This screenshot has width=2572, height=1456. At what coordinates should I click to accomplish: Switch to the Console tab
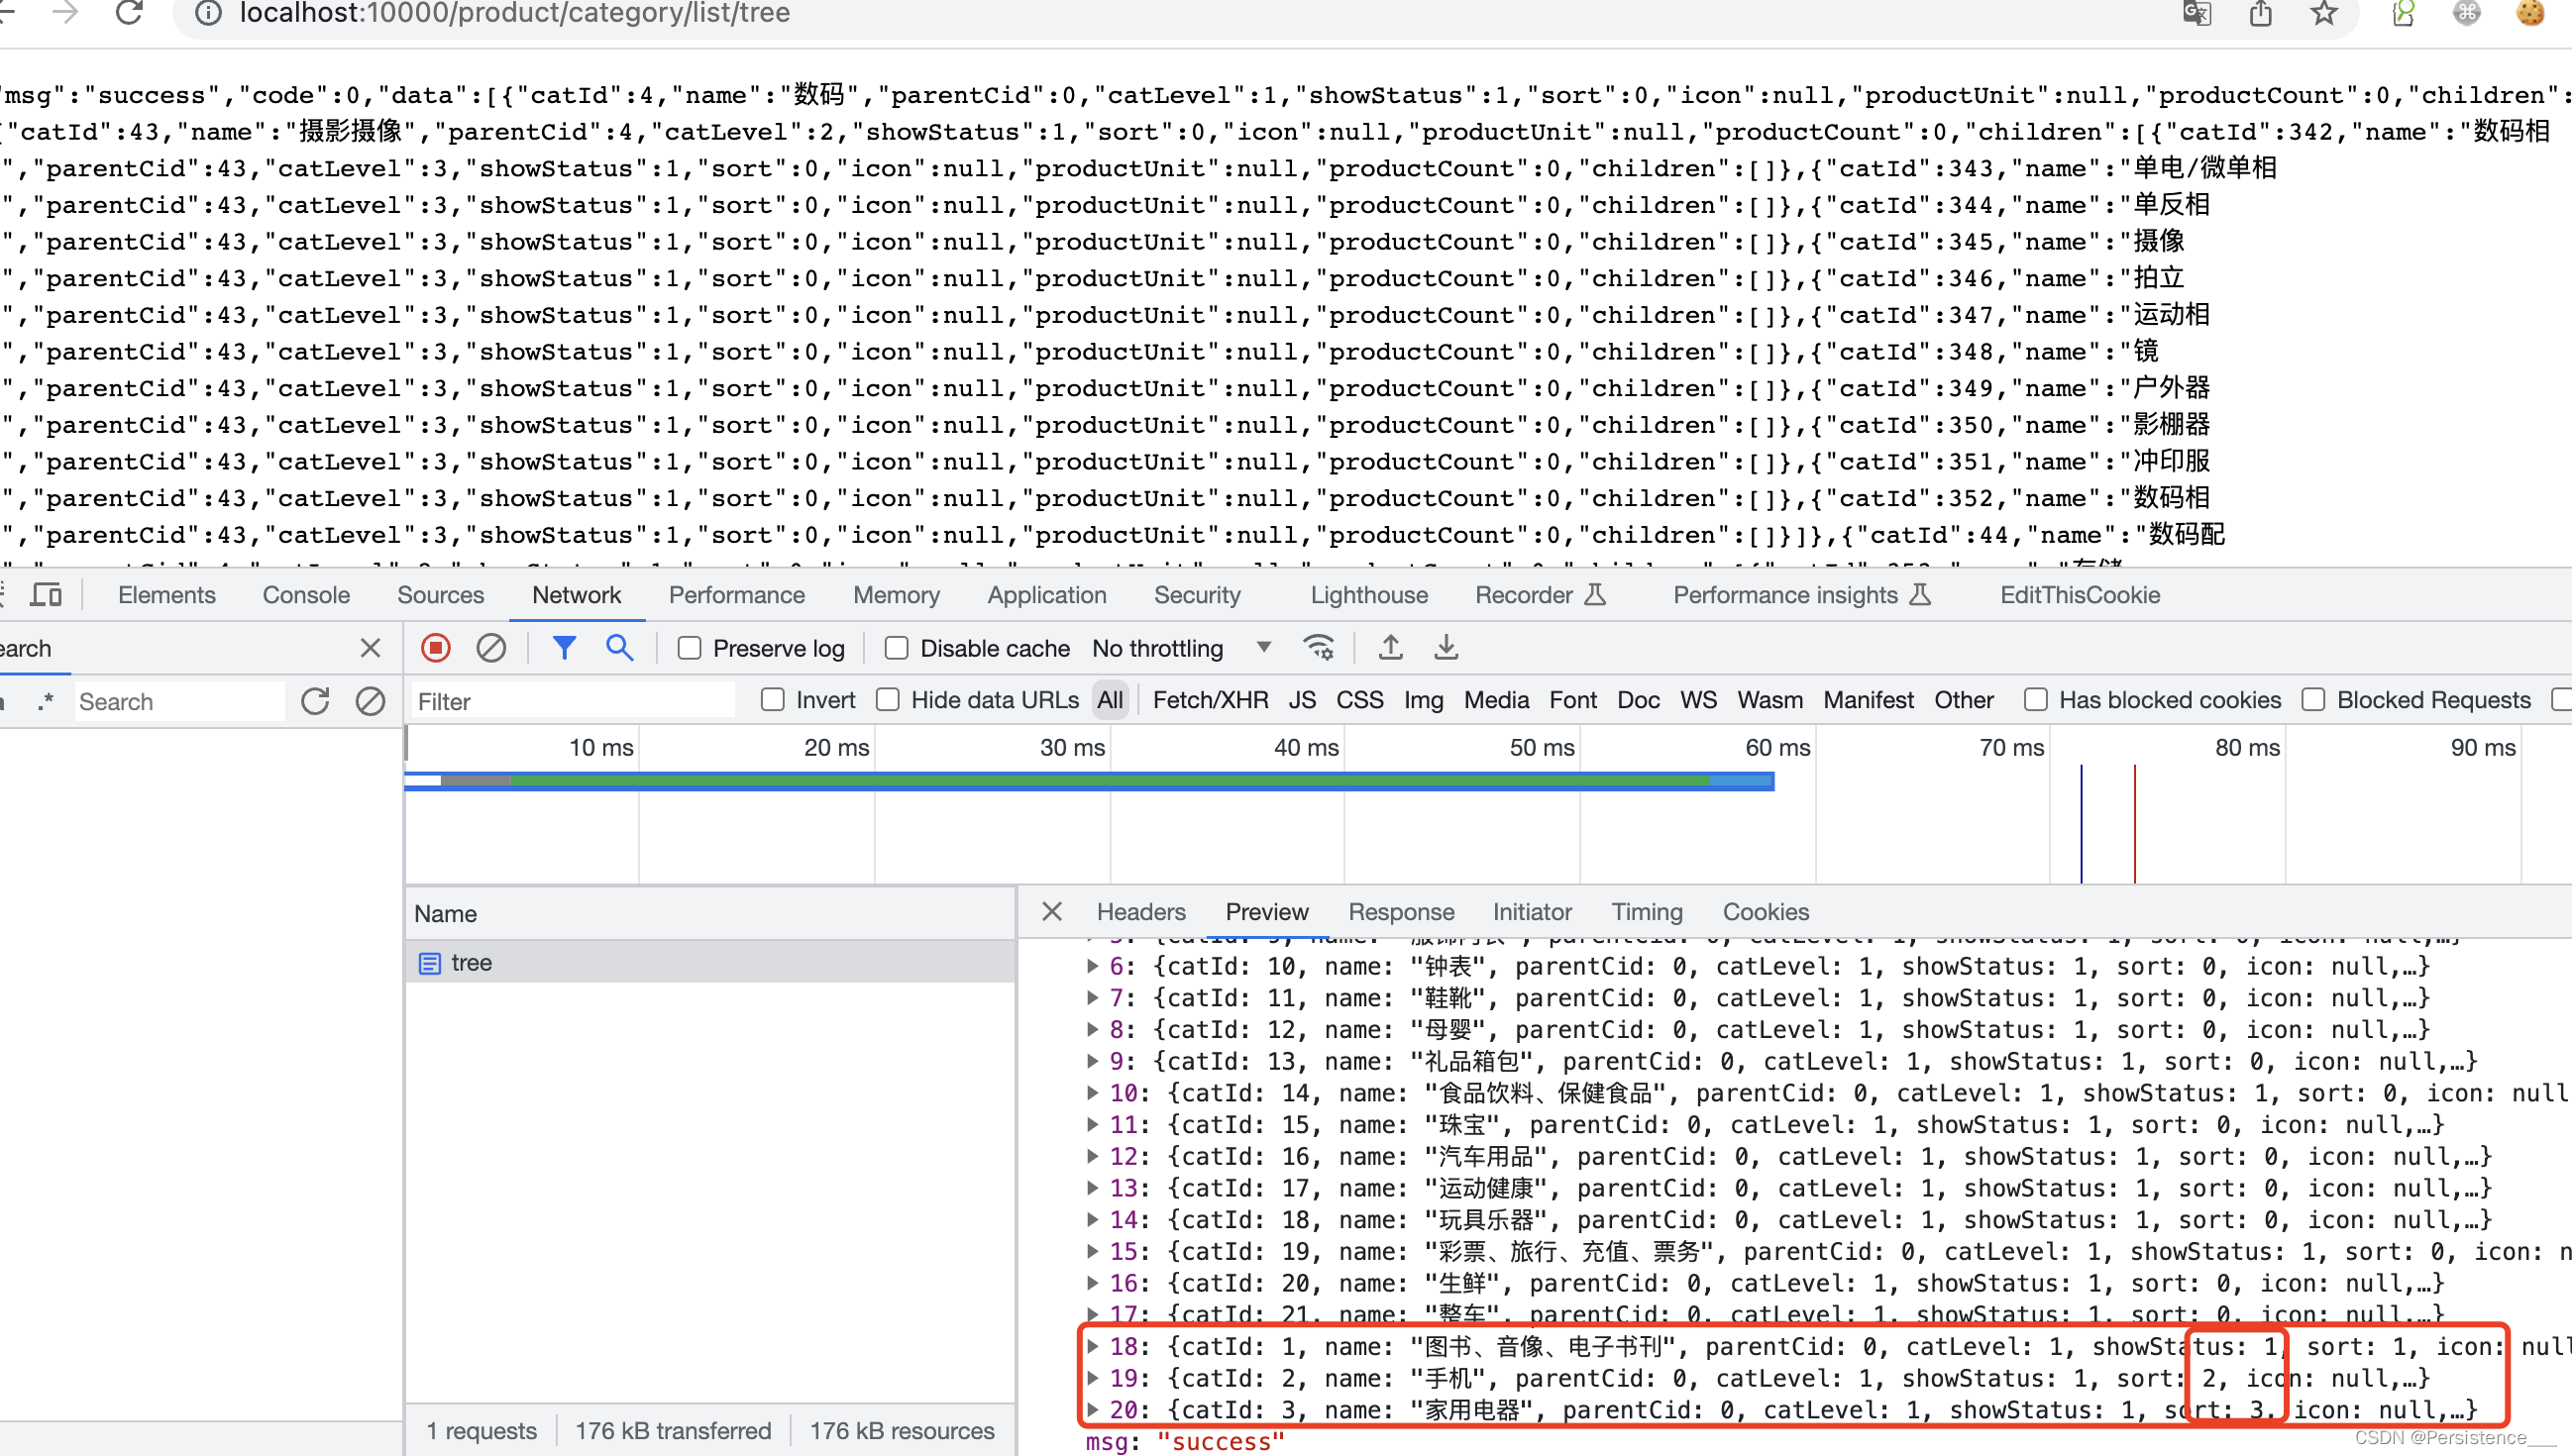[x=306, y=595]
